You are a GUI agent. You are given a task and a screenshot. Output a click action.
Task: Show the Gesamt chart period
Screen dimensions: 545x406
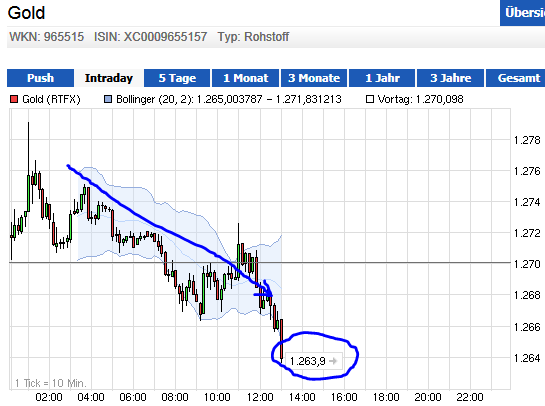click(x=515, y=78)
